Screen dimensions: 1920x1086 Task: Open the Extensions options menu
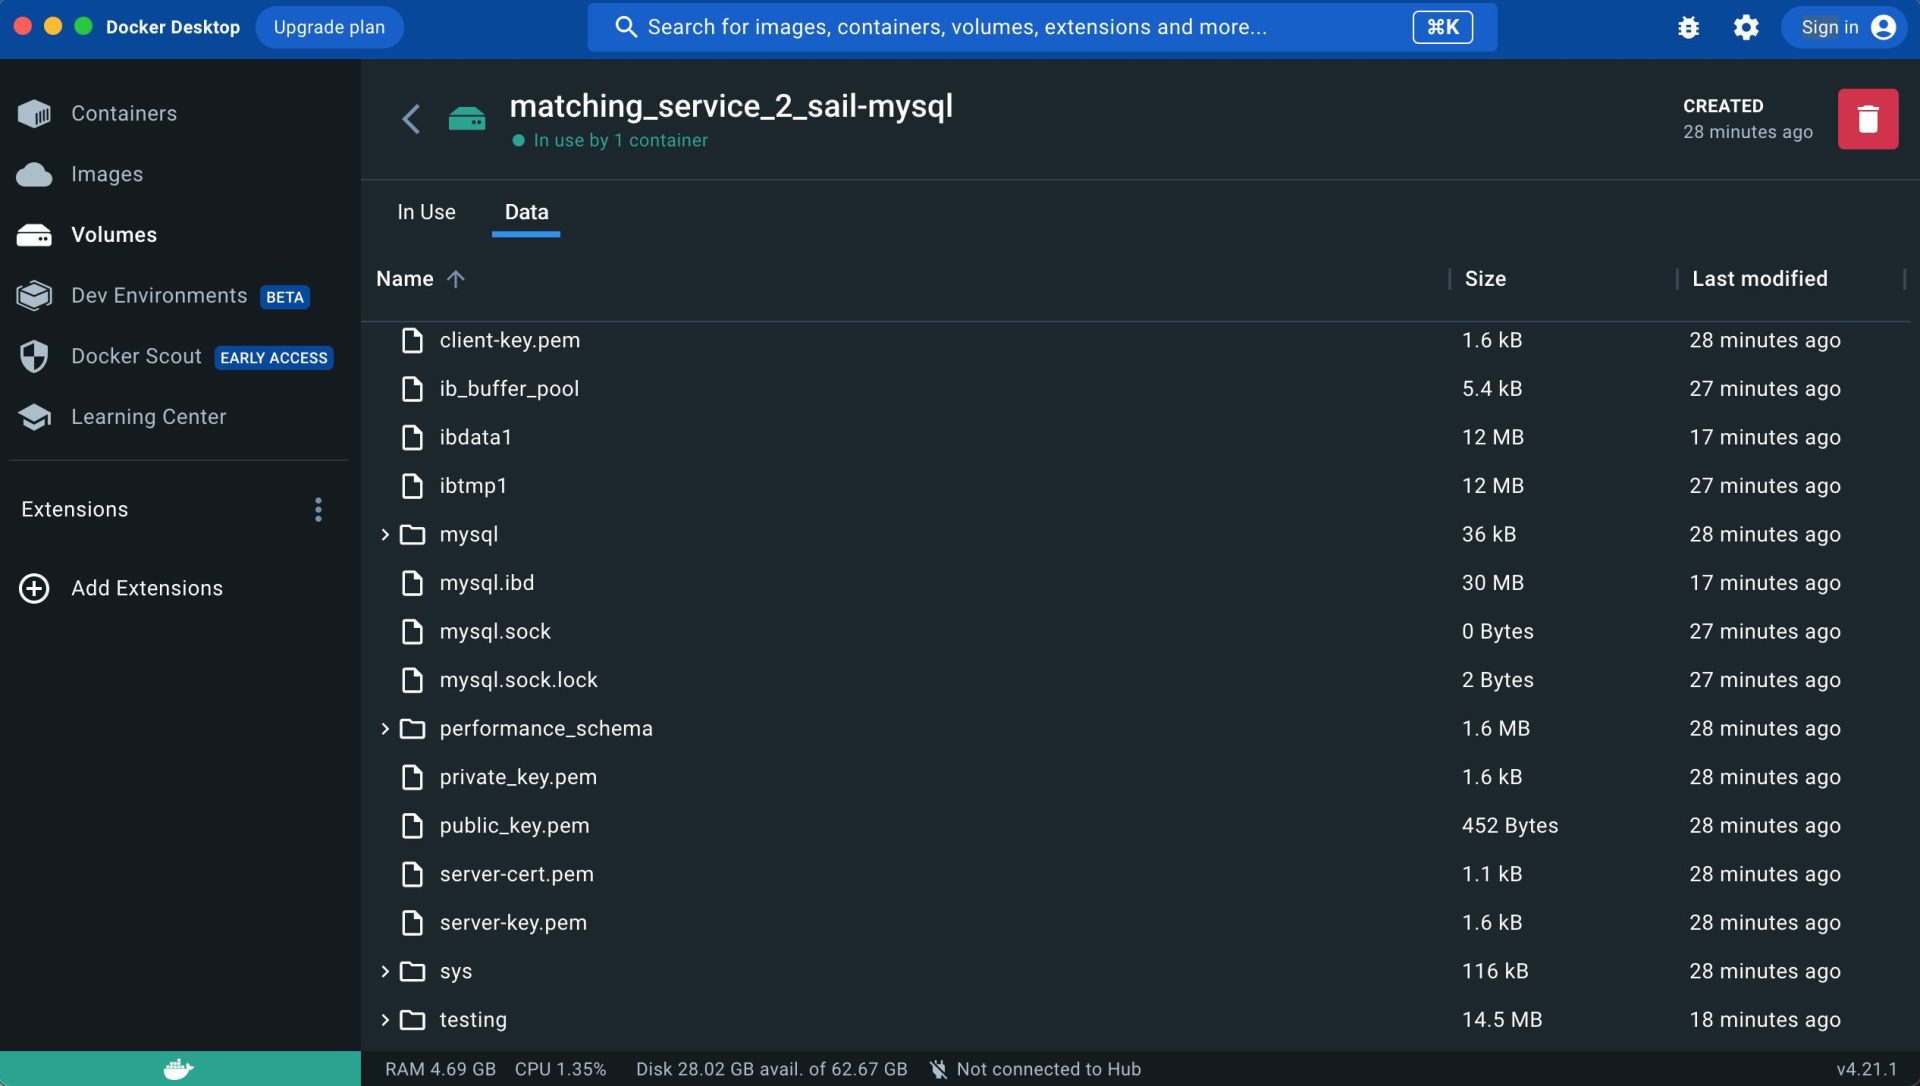pos(317,510)
